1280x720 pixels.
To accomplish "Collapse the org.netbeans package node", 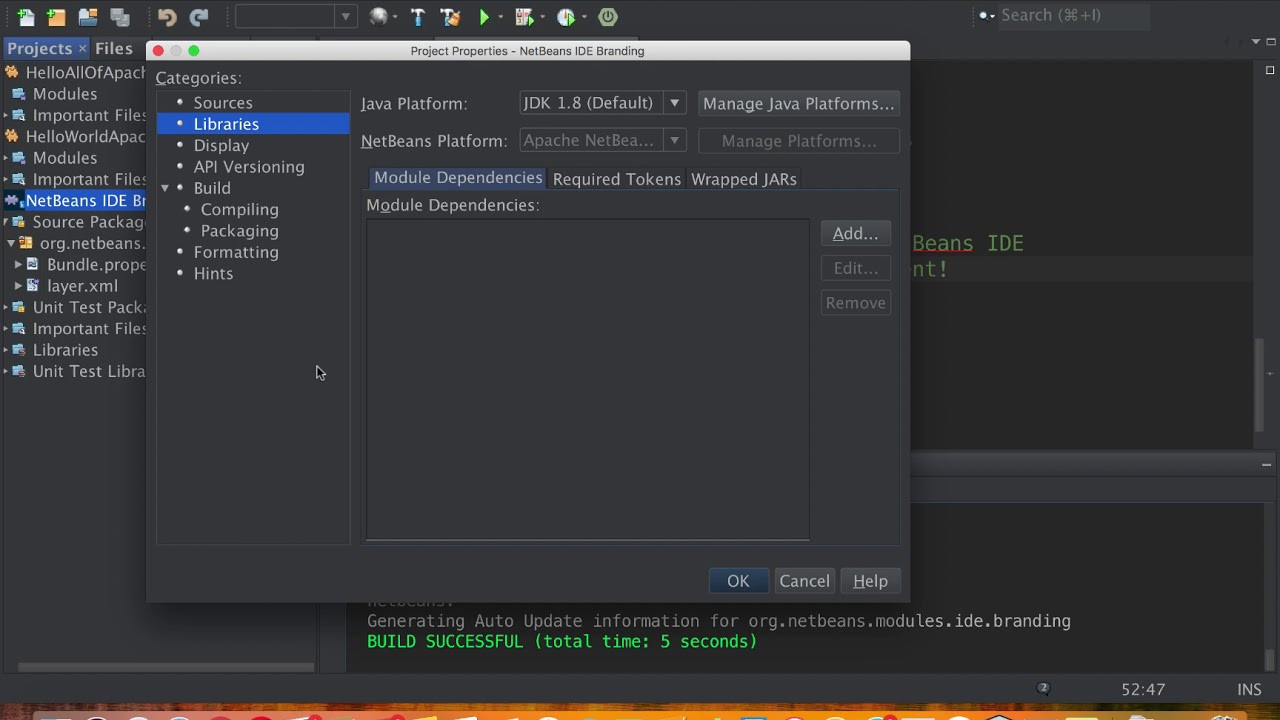I will [11, 243].
